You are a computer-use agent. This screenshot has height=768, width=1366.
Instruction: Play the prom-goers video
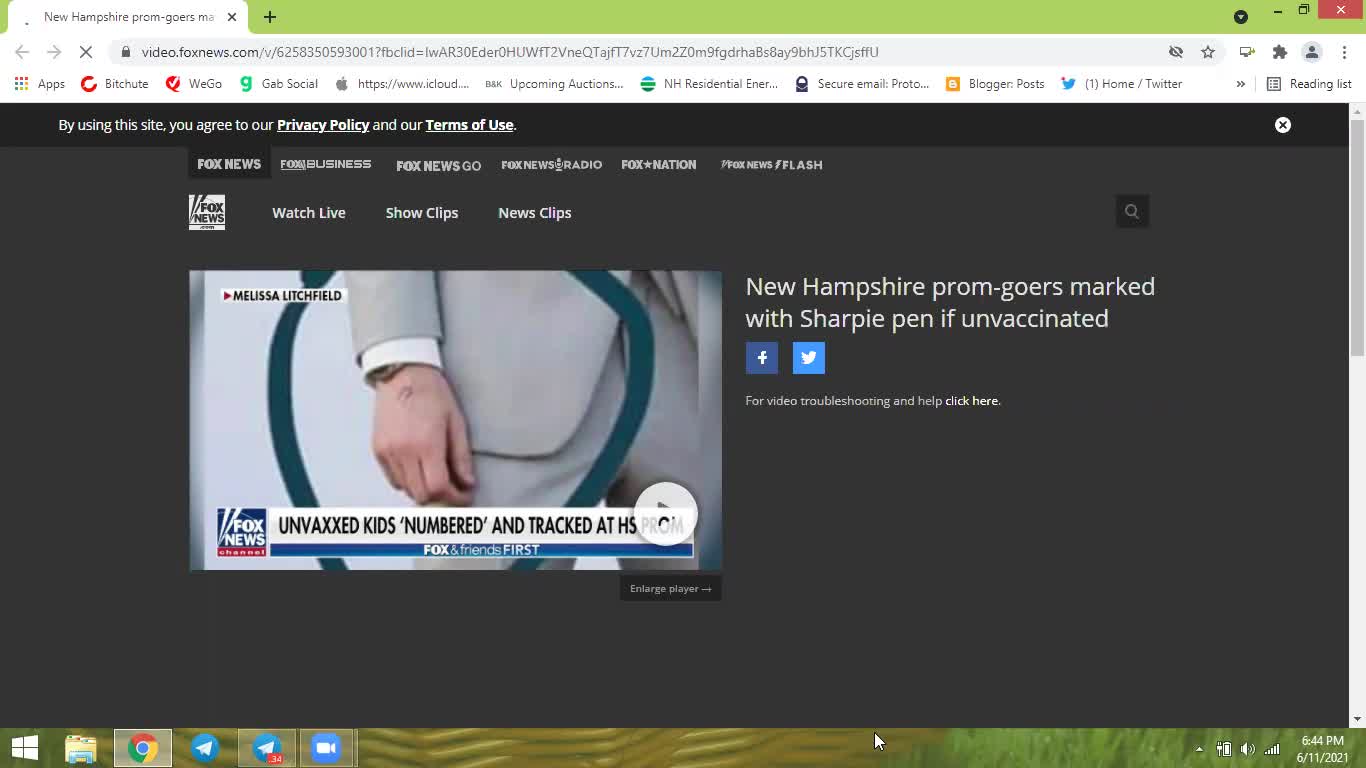click(x=666, y=513)
